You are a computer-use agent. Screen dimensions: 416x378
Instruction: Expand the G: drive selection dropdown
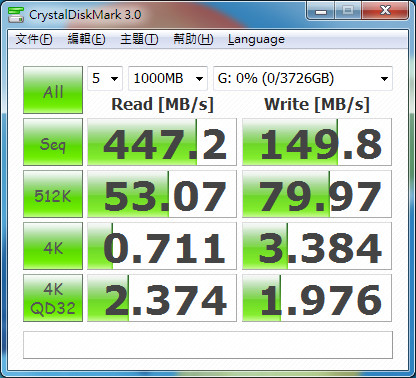click(303, 79)
